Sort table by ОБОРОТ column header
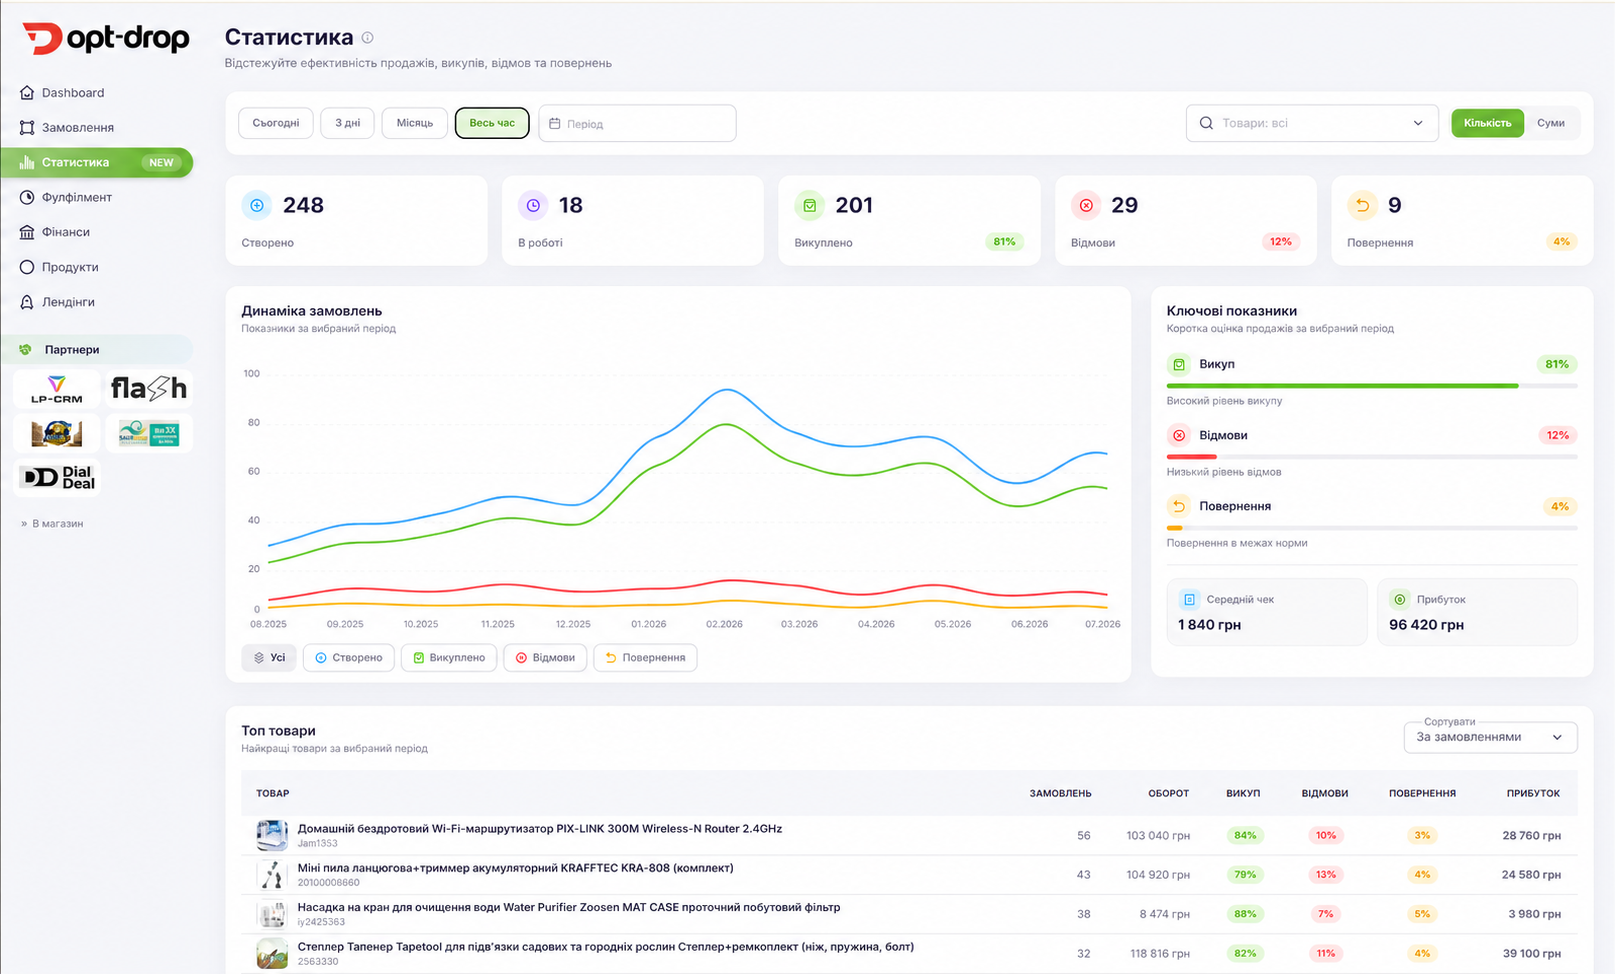 (1169, 794)
